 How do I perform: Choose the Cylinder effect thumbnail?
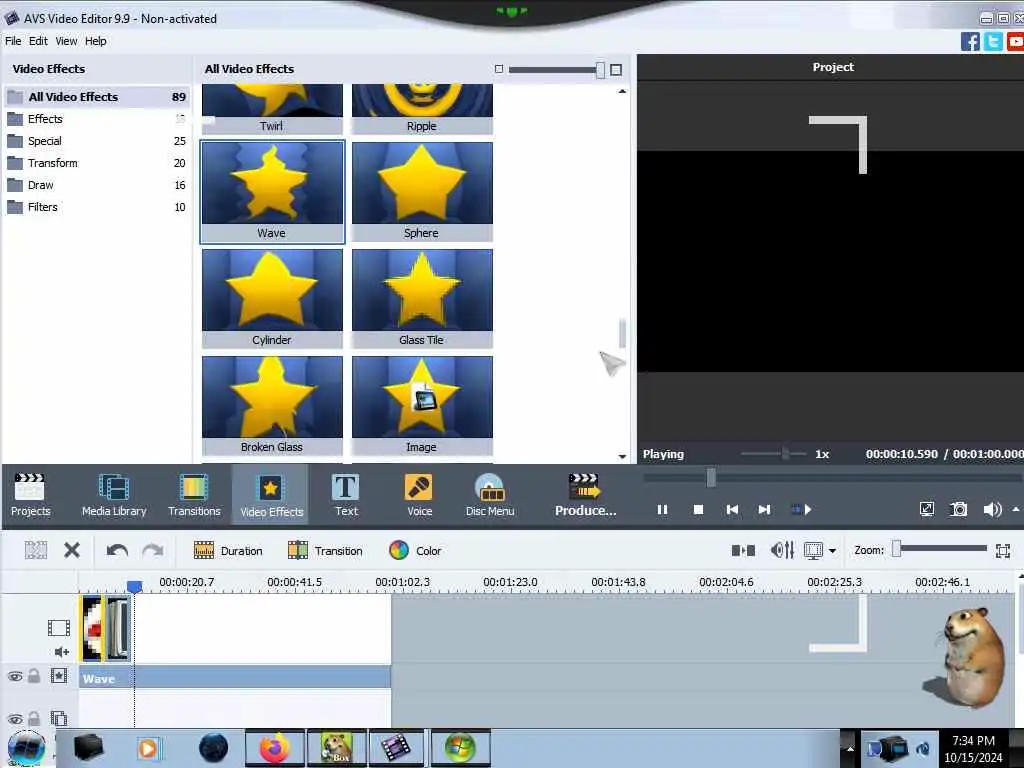coord(272,298)
